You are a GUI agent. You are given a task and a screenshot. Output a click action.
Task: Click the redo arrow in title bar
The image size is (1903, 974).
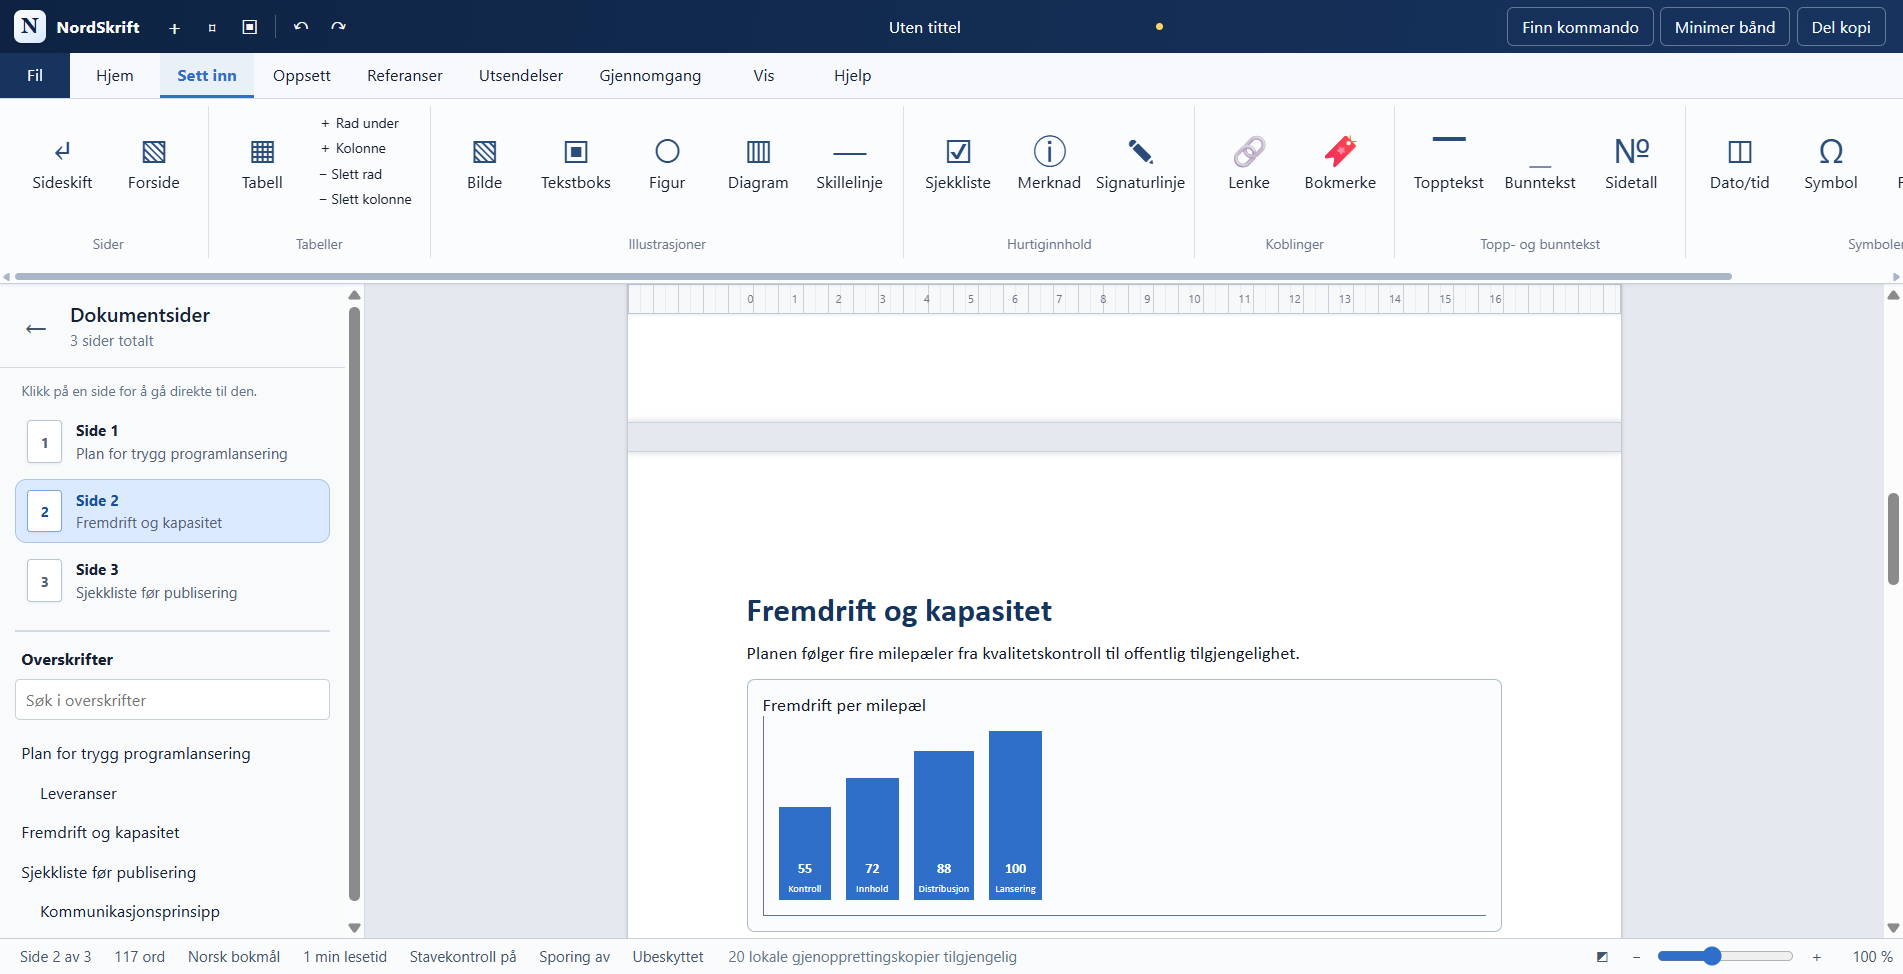pos(338,27)
